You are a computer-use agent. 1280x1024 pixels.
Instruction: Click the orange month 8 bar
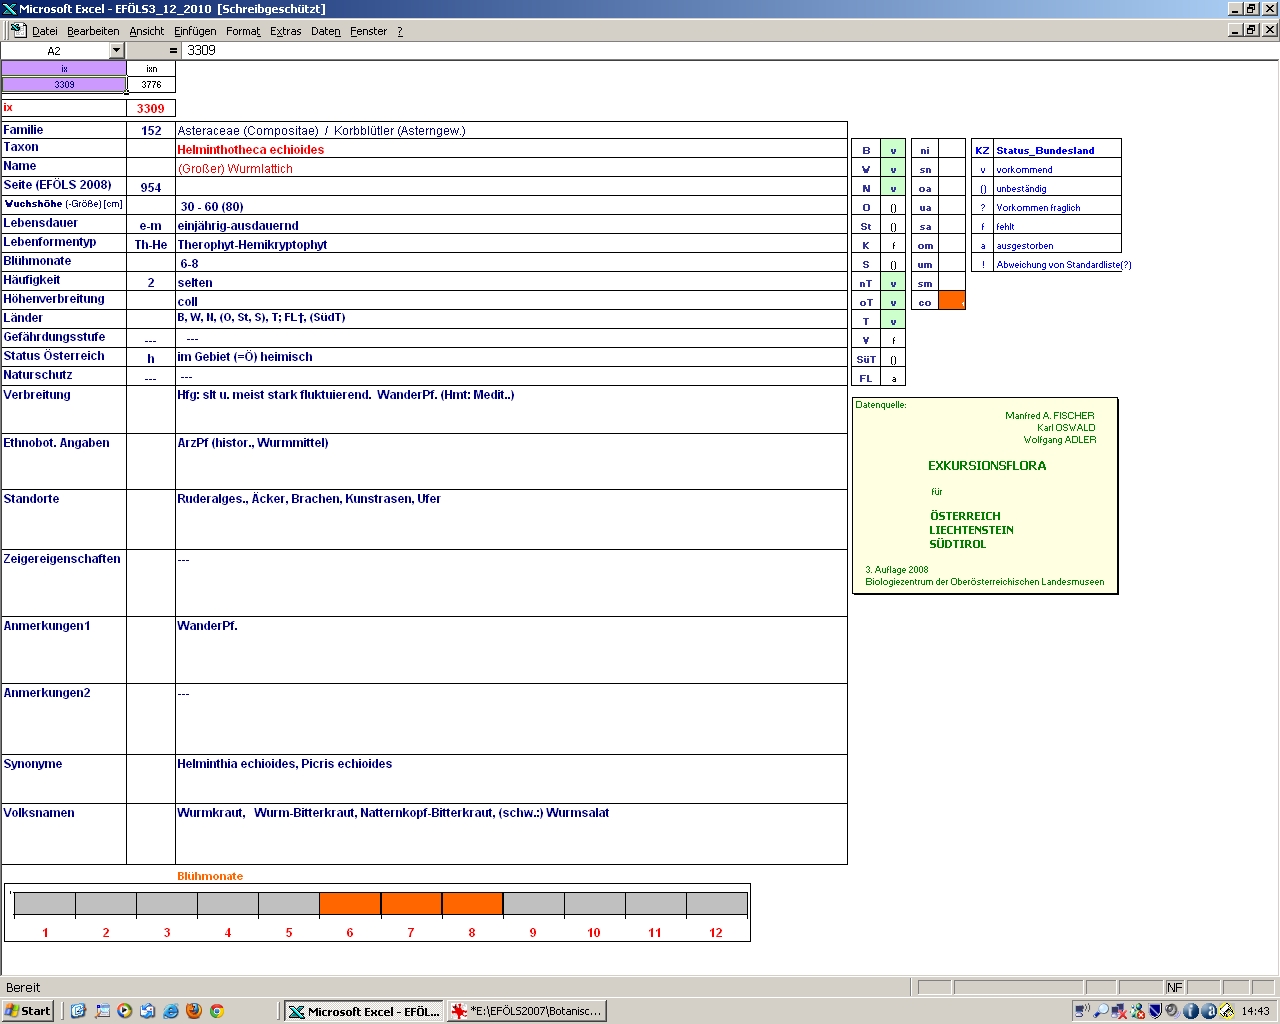(x=472, y=904)
